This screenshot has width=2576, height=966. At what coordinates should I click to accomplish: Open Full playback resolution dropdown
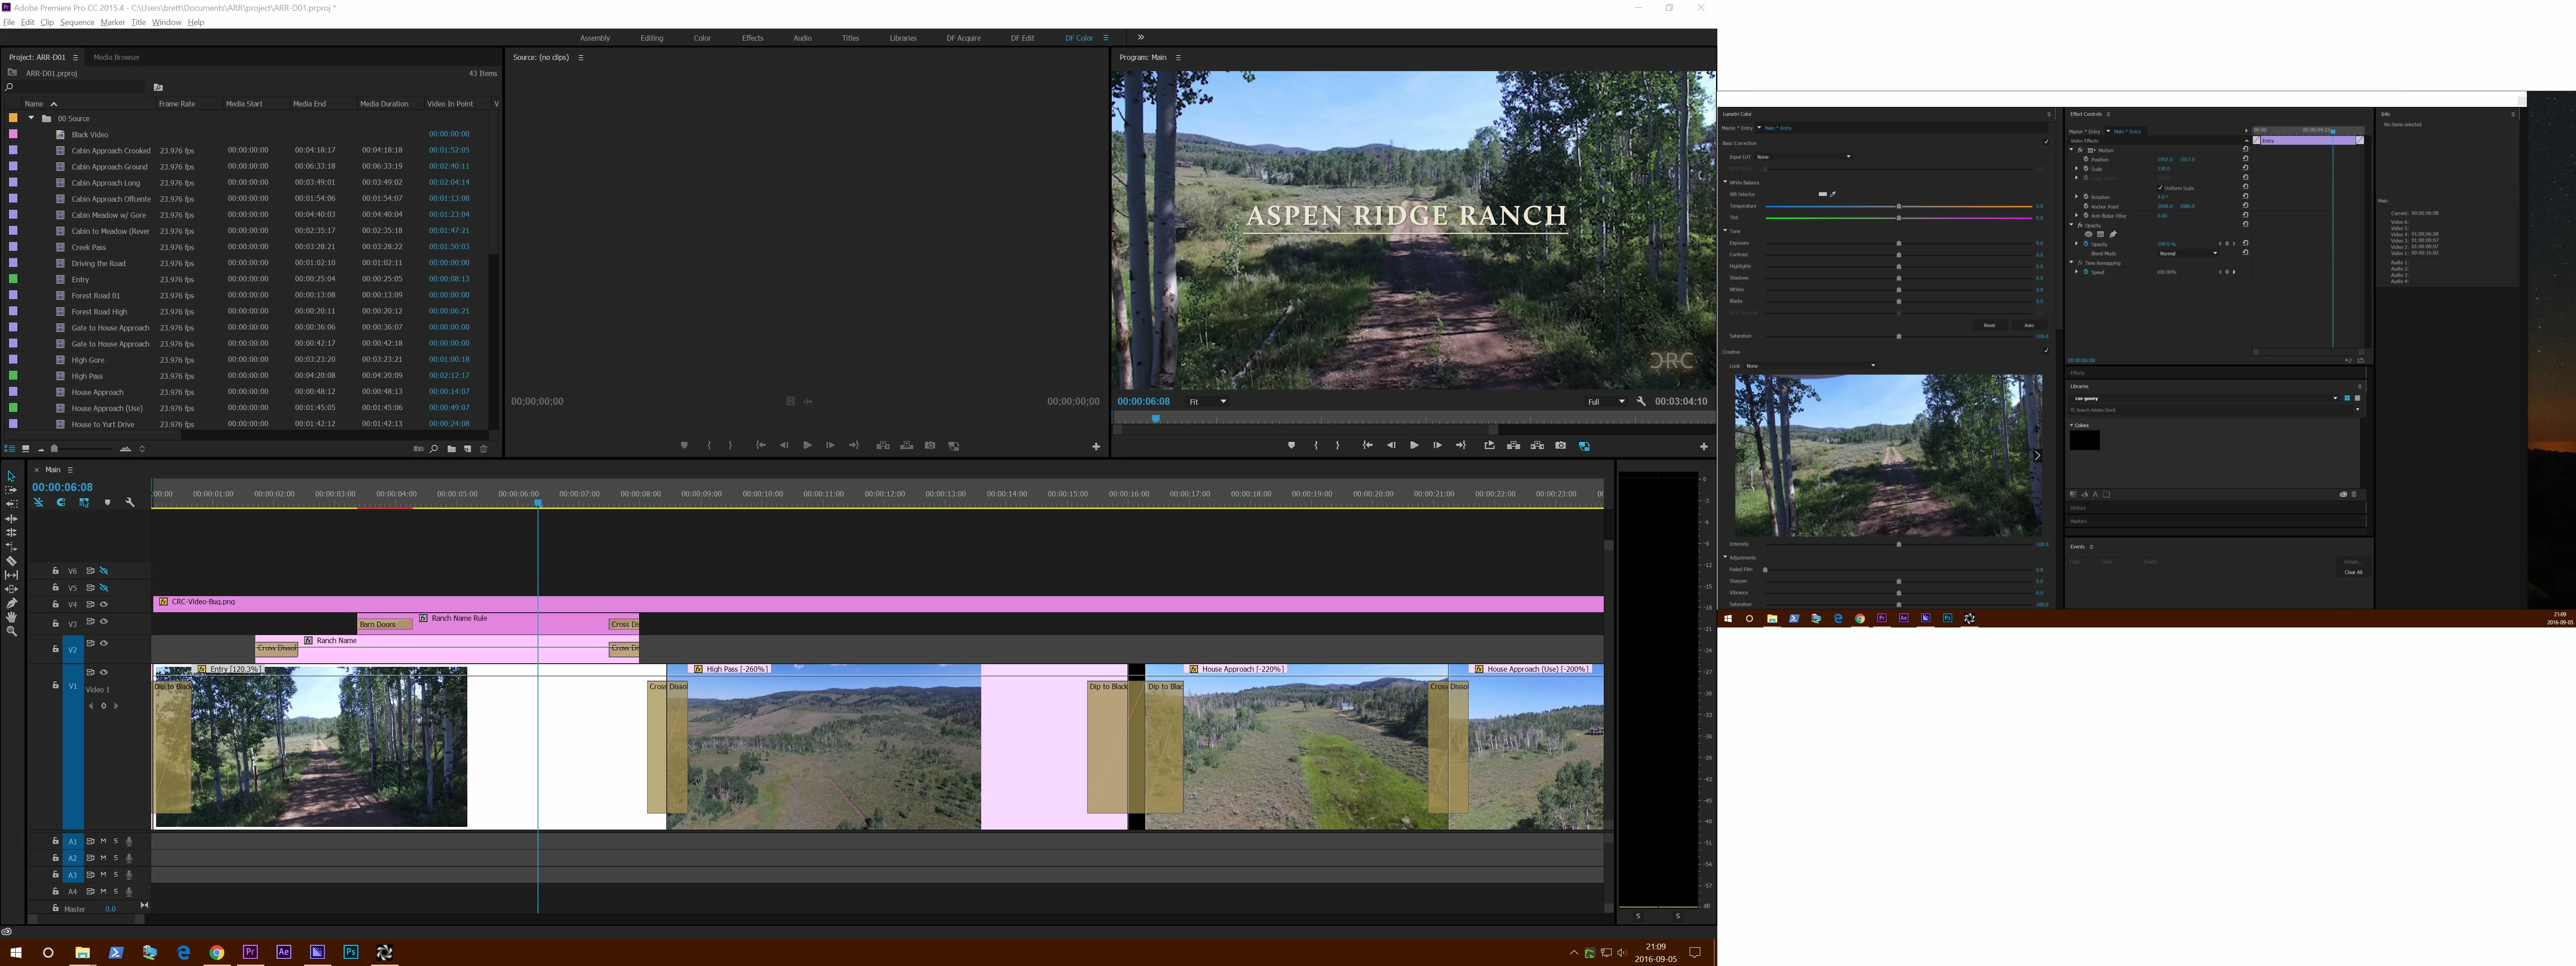[x=1606, y=402]
